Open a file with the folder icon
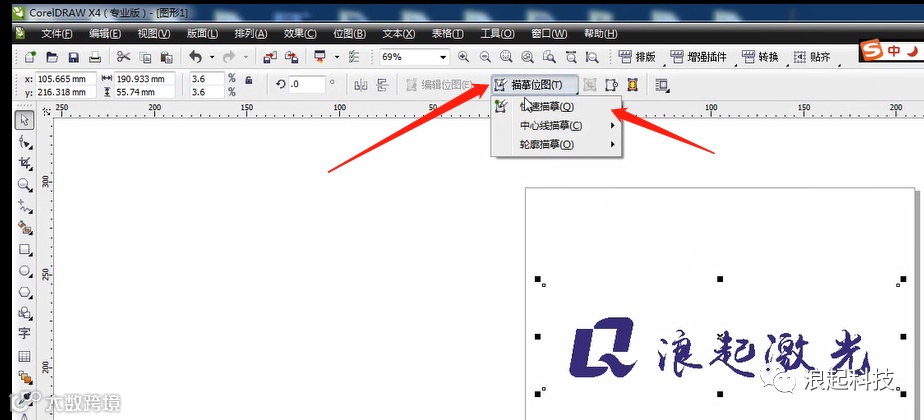 [x=52, y=57]
